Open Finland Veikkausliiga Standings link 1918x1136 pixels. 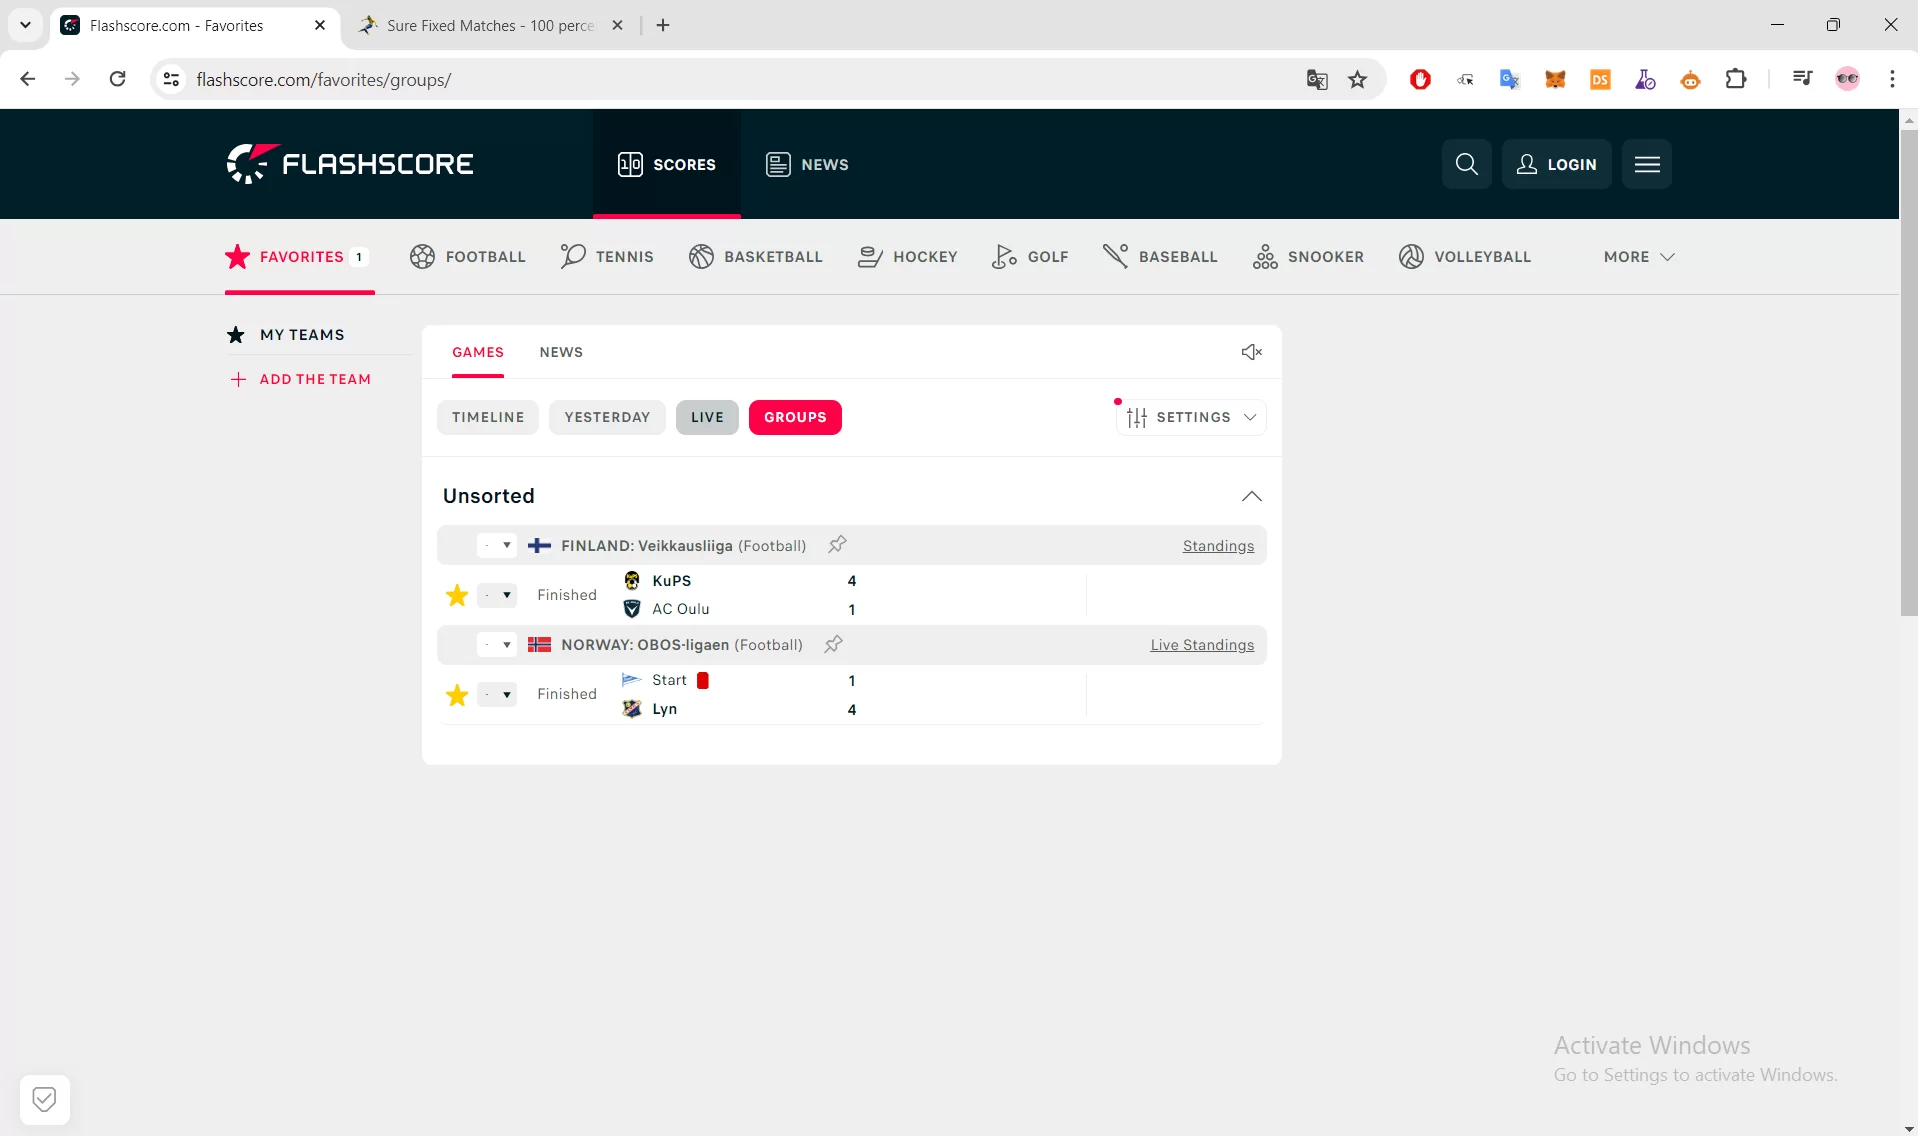[x=1218, y=546]
